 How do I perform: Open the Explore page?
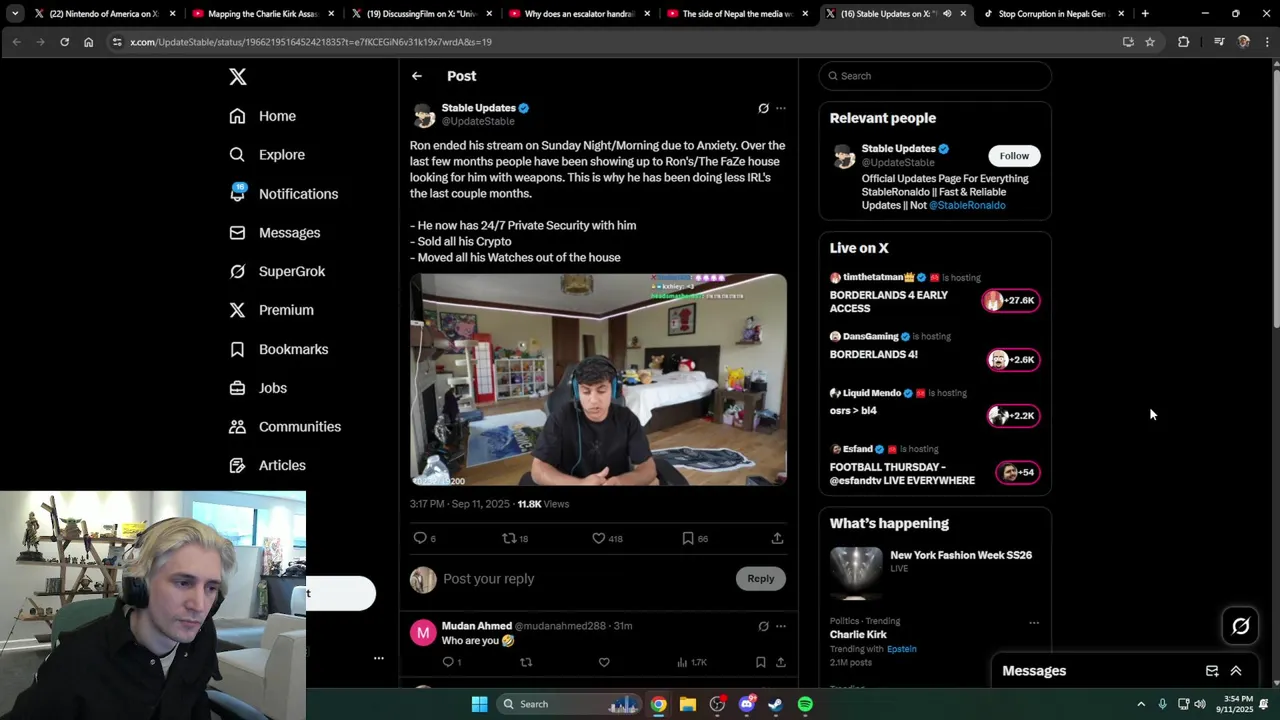[x=266, y=155]
